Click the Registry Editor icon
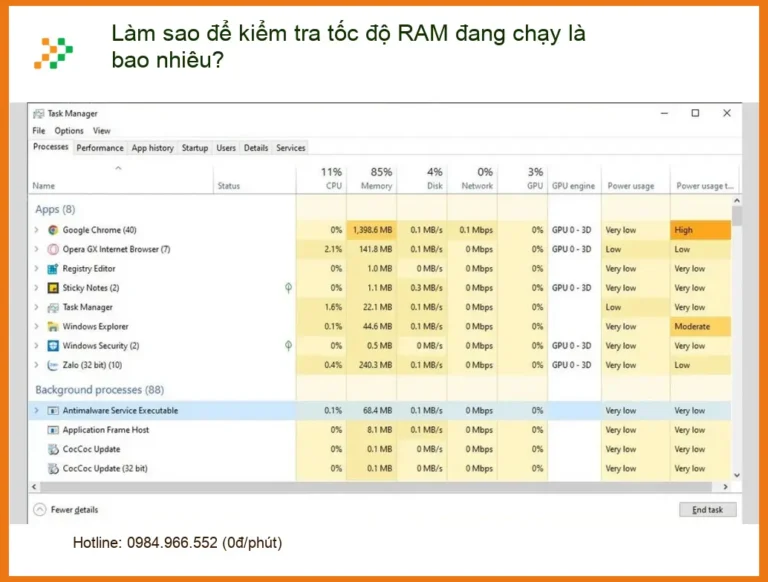 [x=53, y=268]
